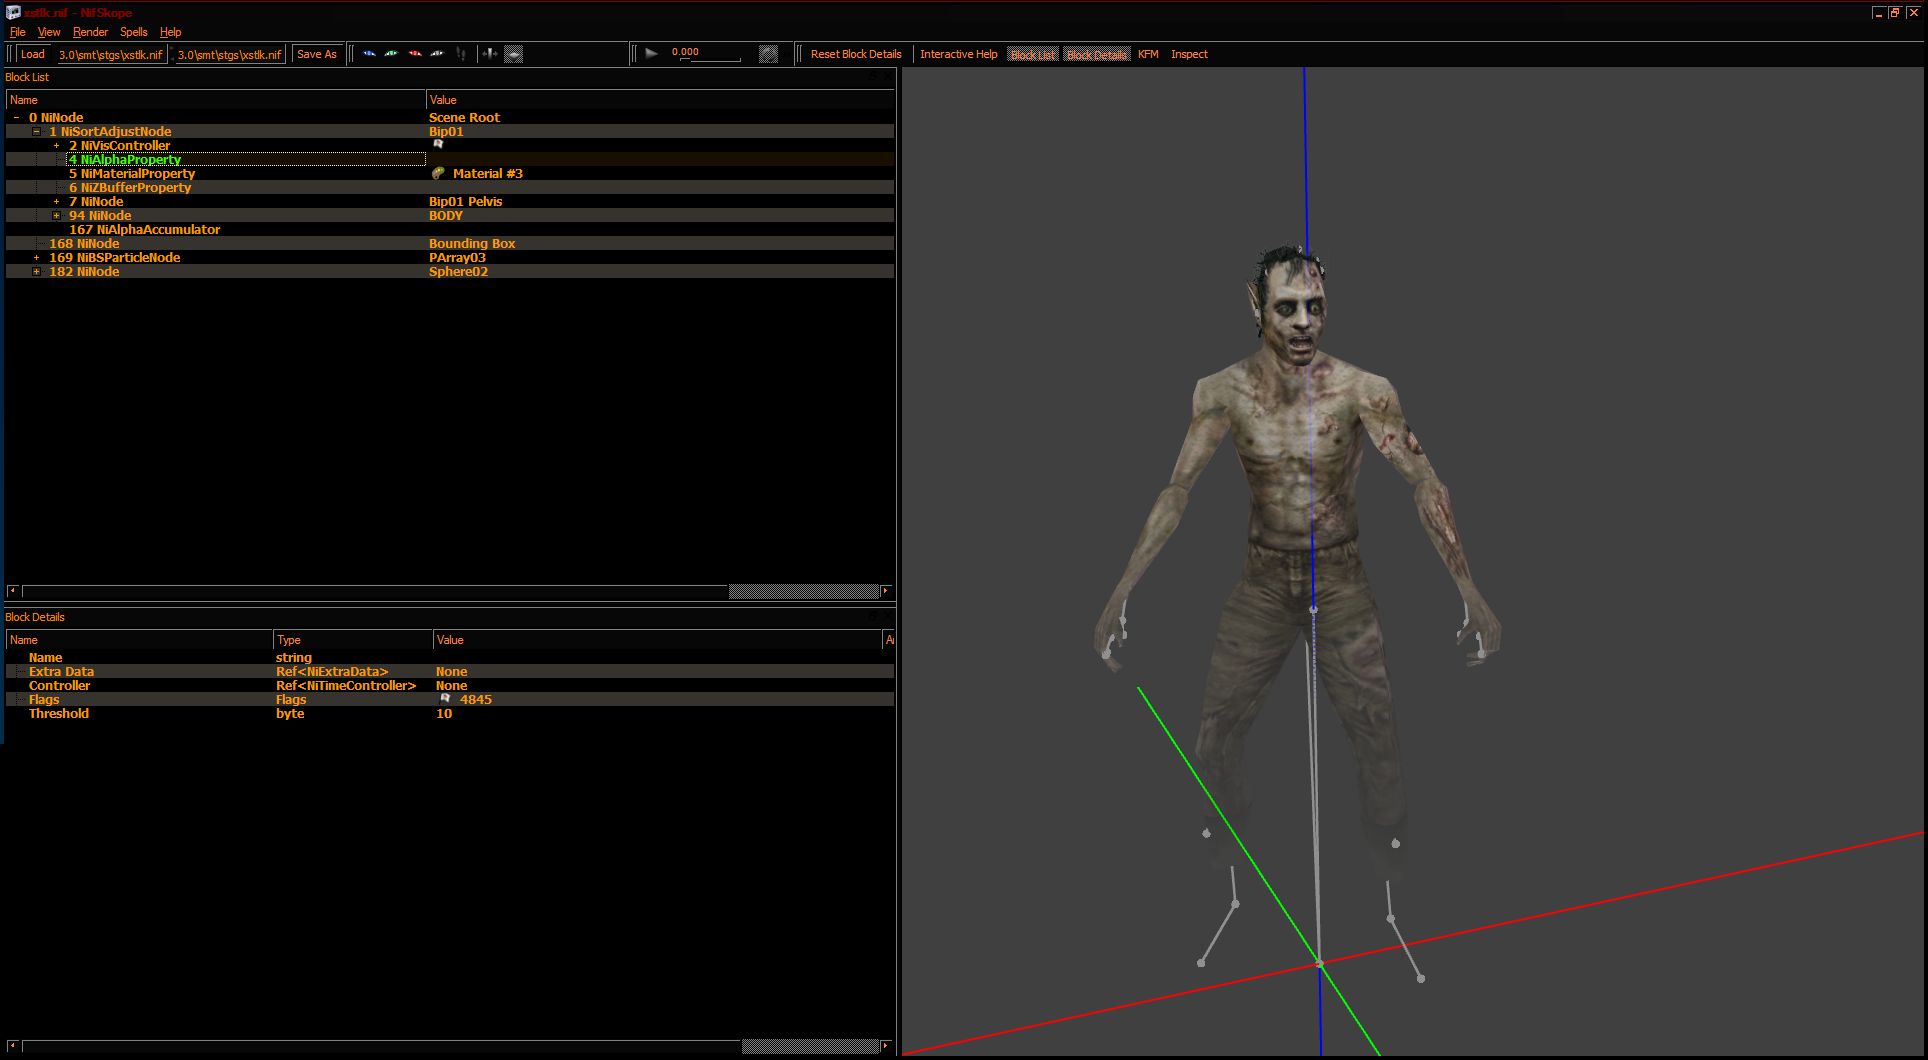The width and height of the screenshot is (1928, 1060).
Task: Expand the 7 NiNode Bip01 Pelvis
Action: tap(57, 201)
